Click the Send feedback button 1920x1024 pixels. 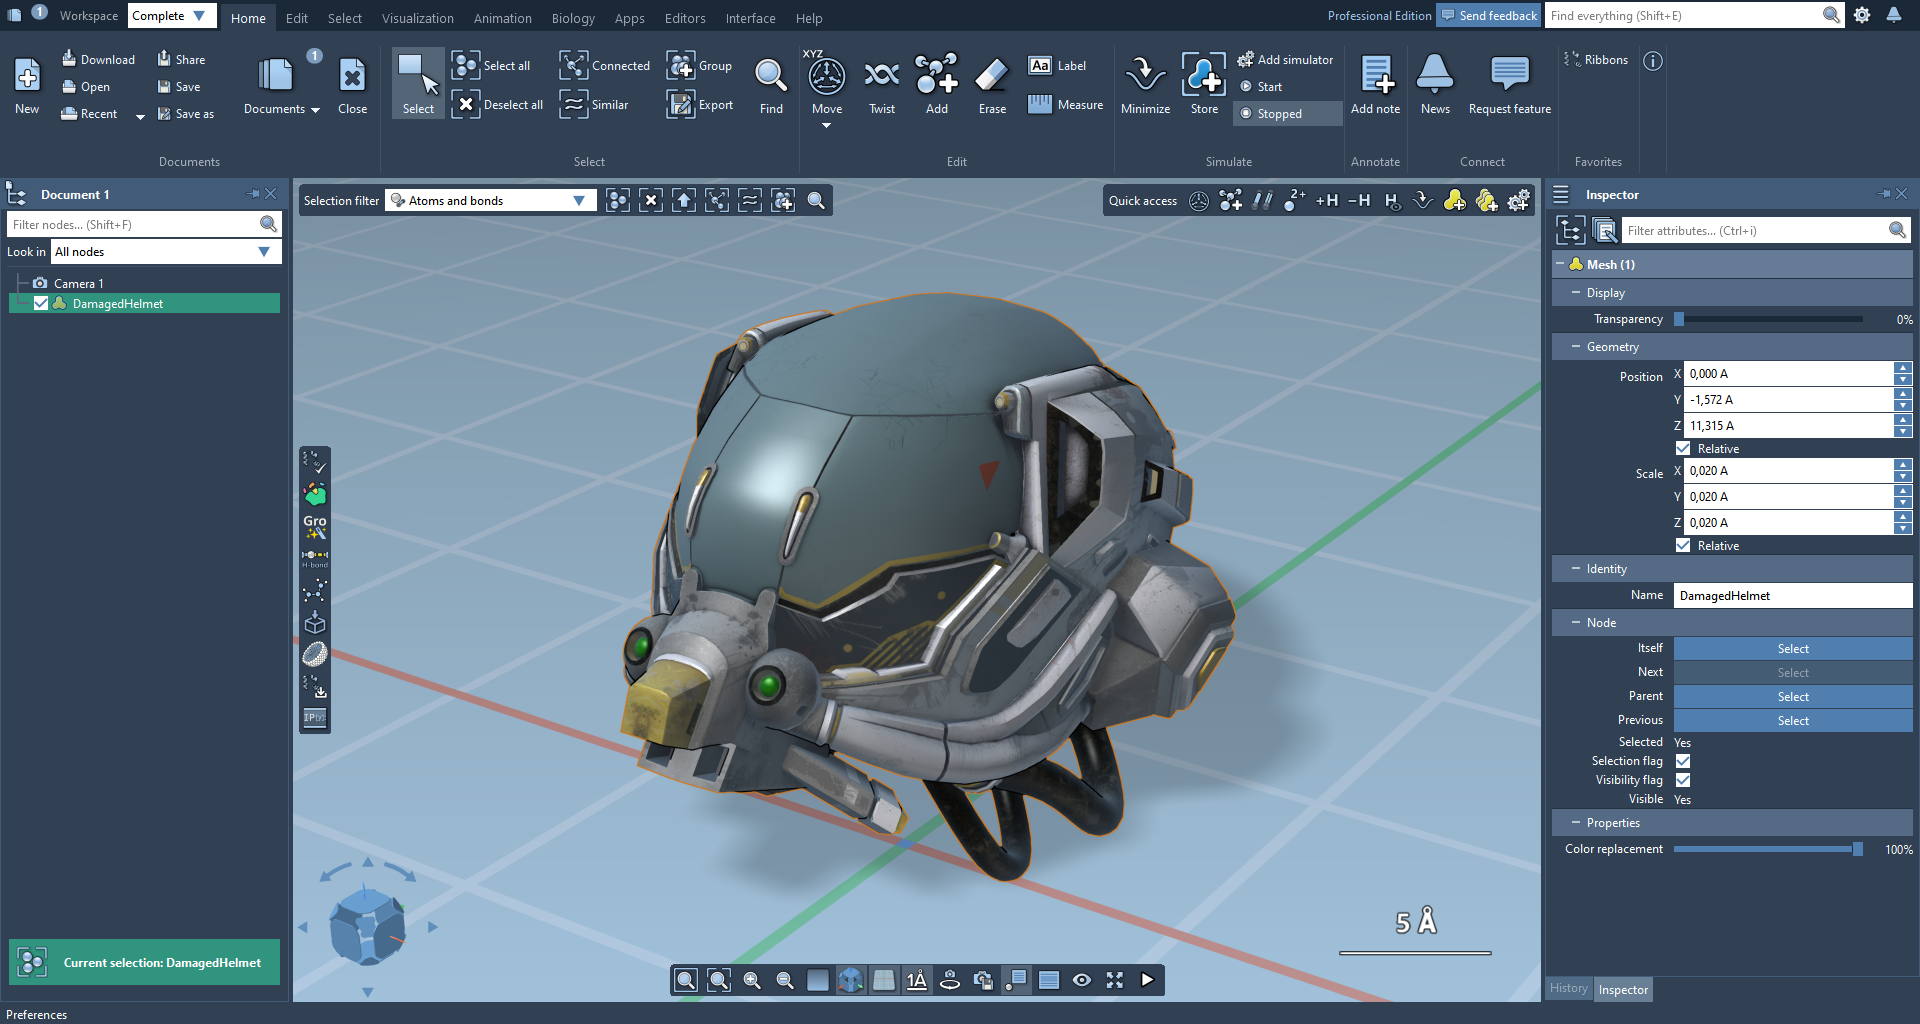pyautogui.click(x=1488, y=16)
